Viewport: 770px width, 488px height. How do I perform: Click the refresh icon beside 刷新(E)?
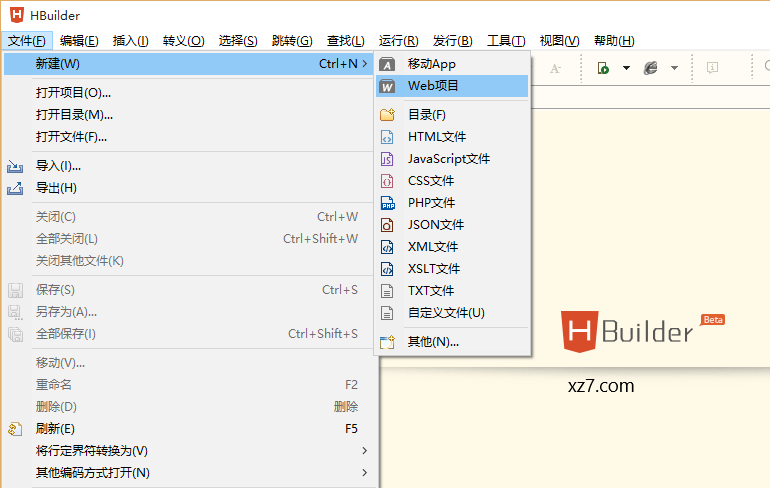point(15,429)
